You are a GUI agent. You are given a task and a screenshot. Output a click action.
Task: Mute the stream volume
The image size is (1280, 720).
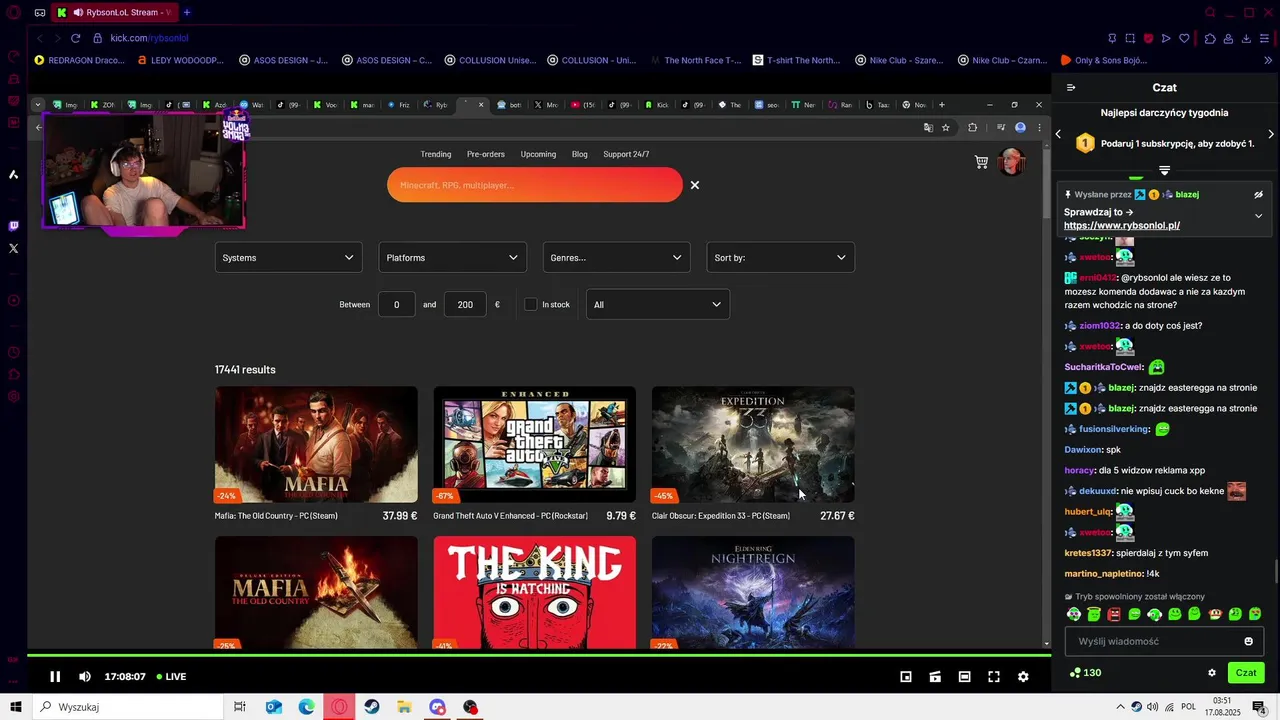point(85,677)
